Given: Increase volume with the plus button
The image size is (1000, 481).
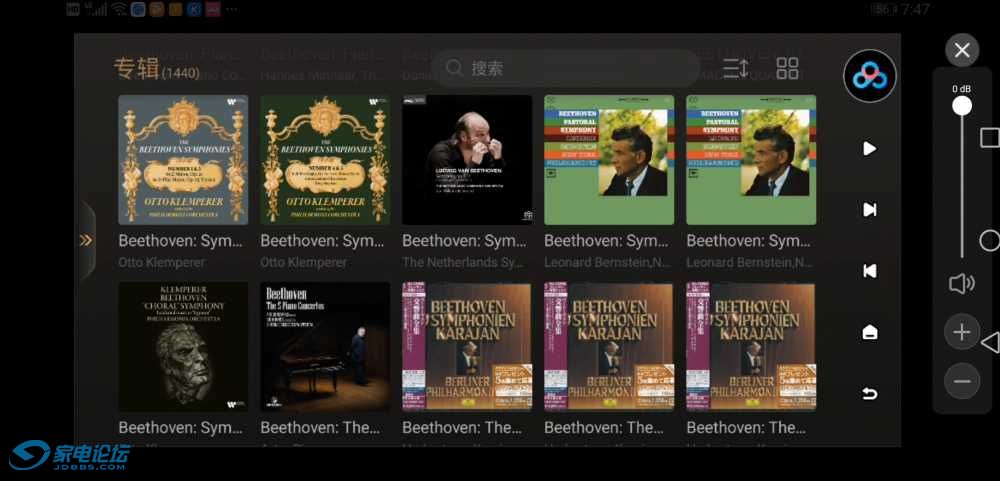Looking at the screenshot, I should (x=962, y=332).
